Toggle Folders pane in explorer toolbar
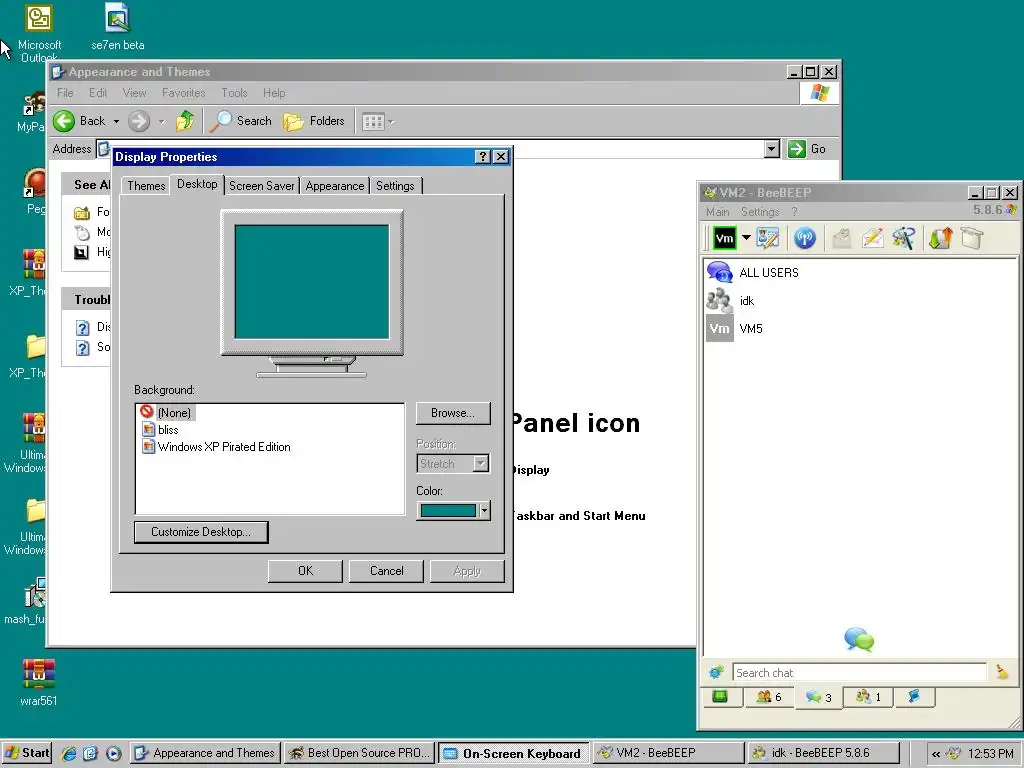 pyautogui.click(x=314, y=121)
